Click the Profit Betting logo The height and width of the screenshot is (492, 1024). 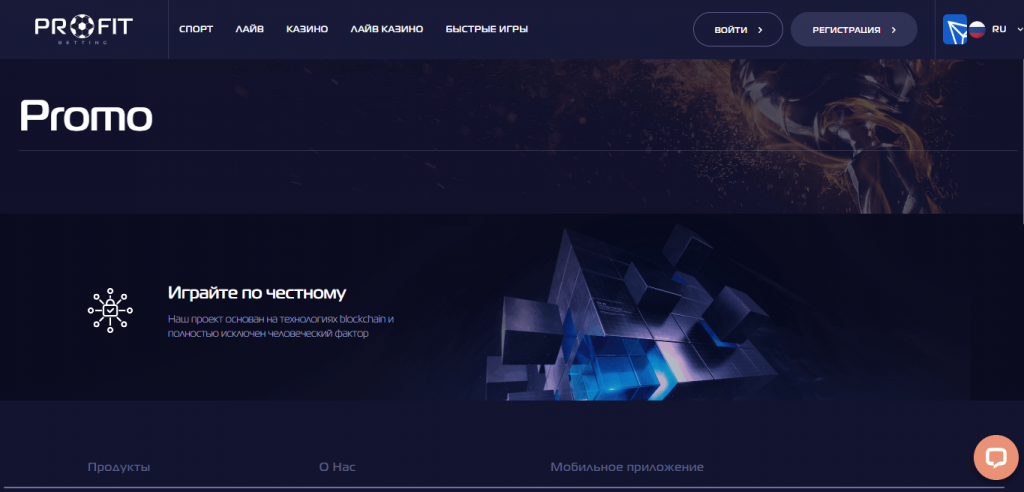[x=84, y=29]
